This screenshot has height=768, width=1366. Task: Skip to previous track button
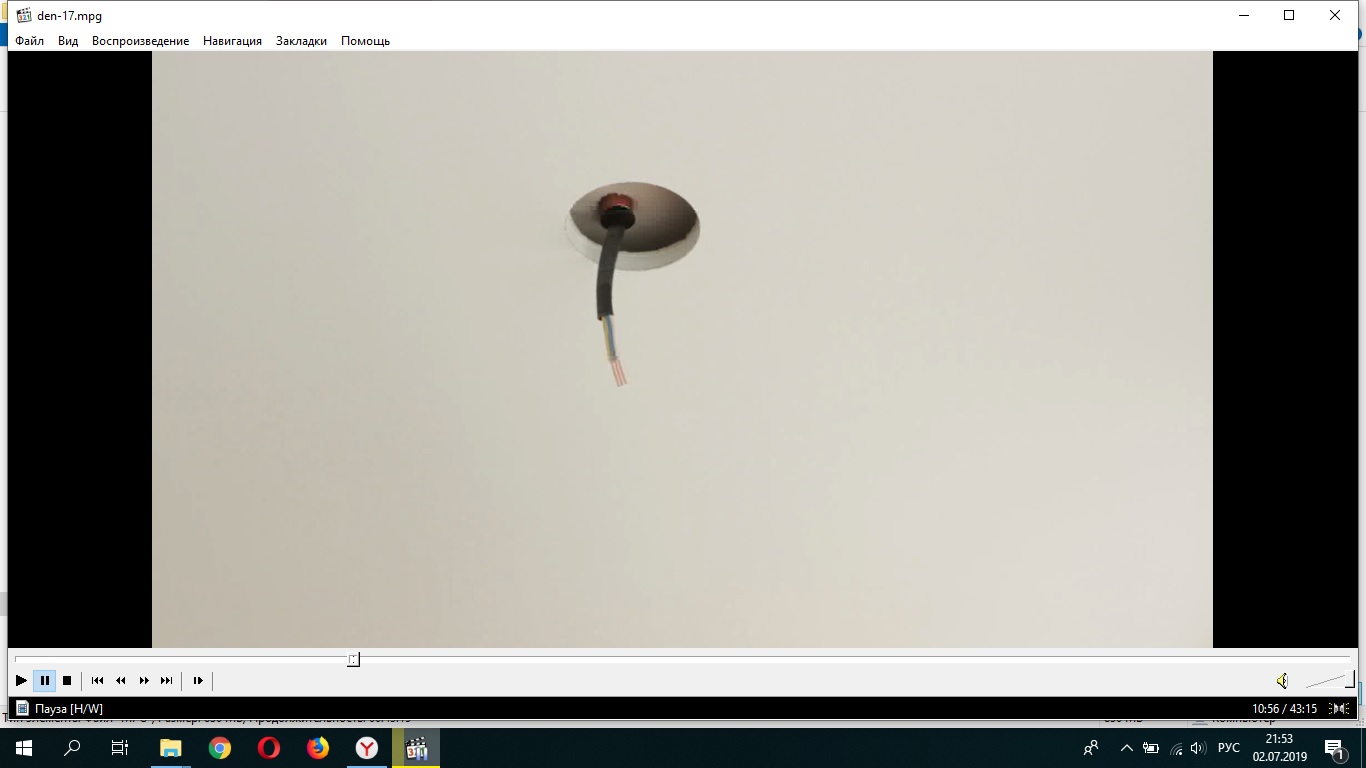[x=97, y=680]
